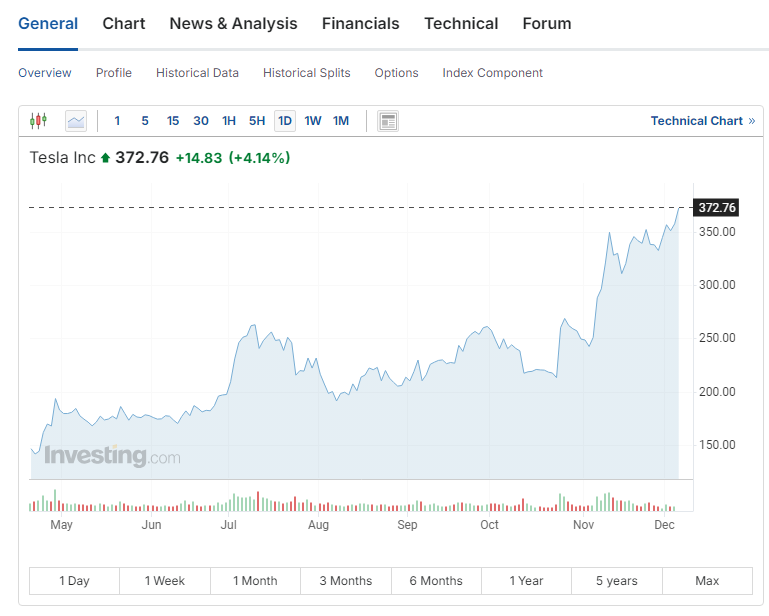Set the 5 minute interval
769x616 pixels.
point(145,121)
